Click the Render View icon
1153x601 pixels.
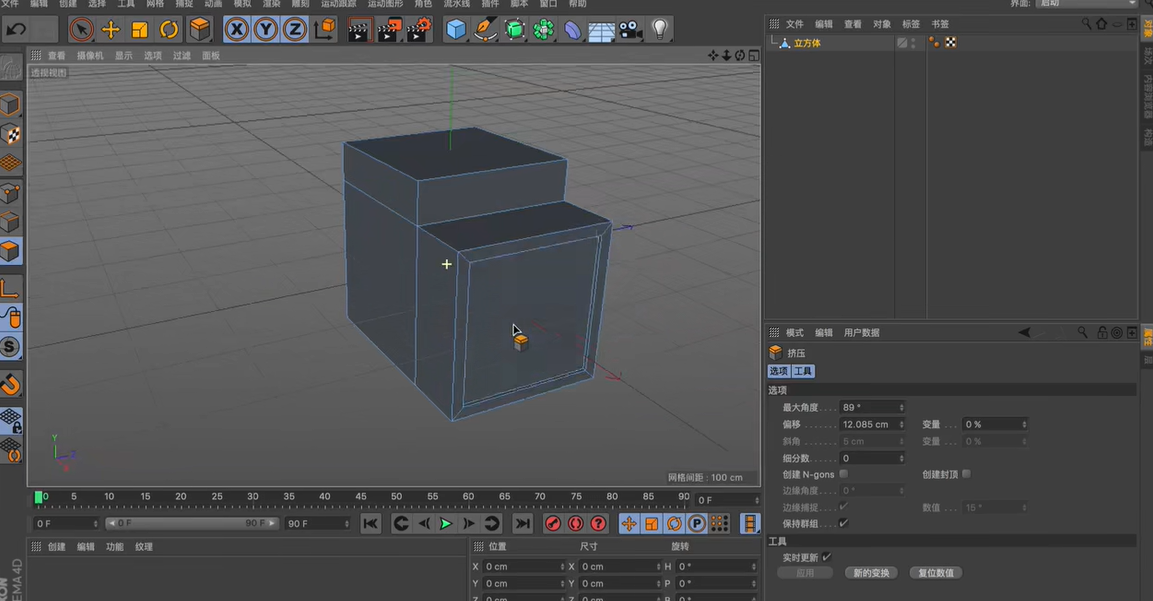(x=358, y=30)
